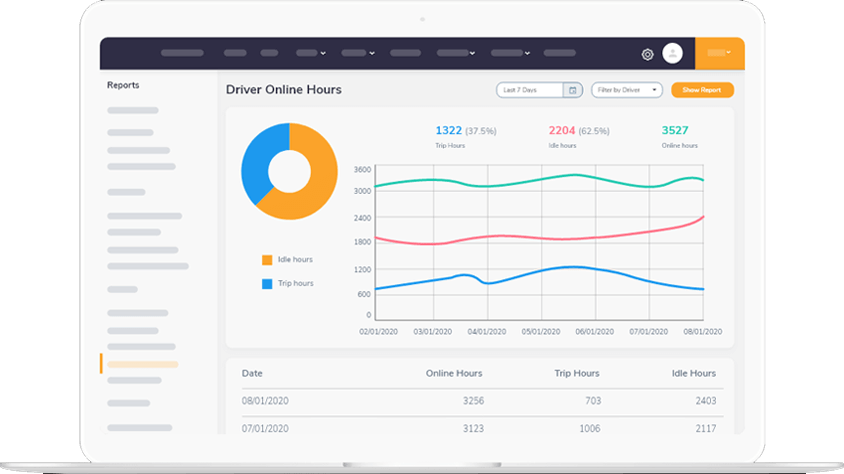Select the 08/01/2020 table row date
Screen dimensions: 844x474
[265, 401]
